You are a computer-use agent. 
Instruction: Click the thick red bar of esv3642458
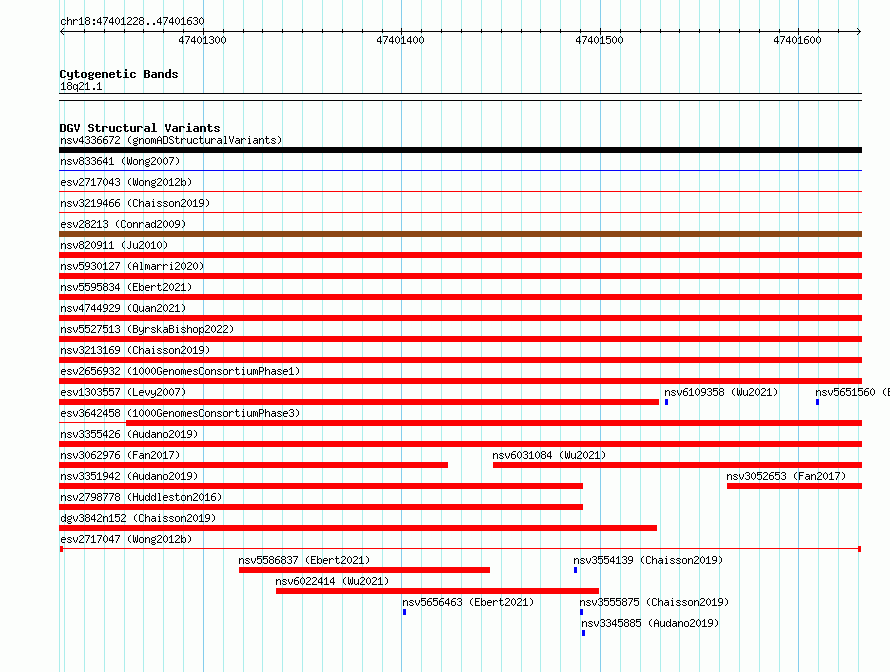494,423
